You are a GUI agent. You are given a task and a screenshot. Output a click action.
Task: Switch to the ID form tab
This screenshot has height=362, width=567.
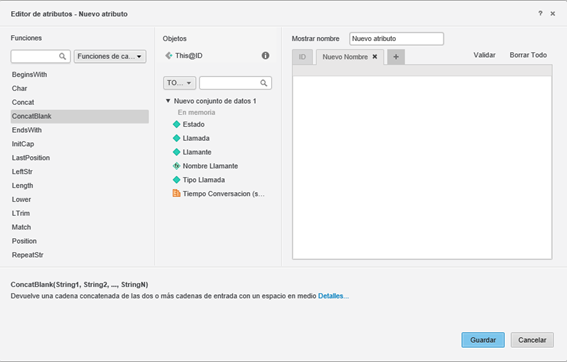[302, 57]
